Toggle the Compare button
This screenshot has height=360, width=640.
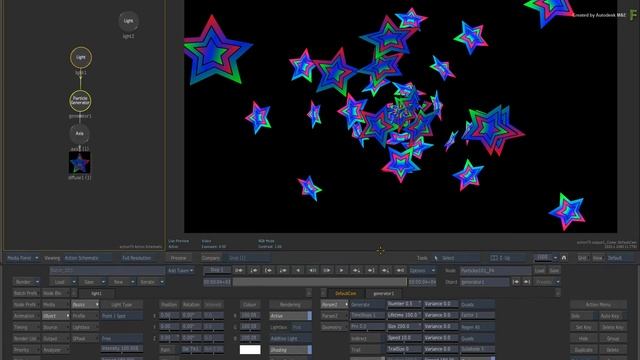pyautogui.click(x=211, y=258)
